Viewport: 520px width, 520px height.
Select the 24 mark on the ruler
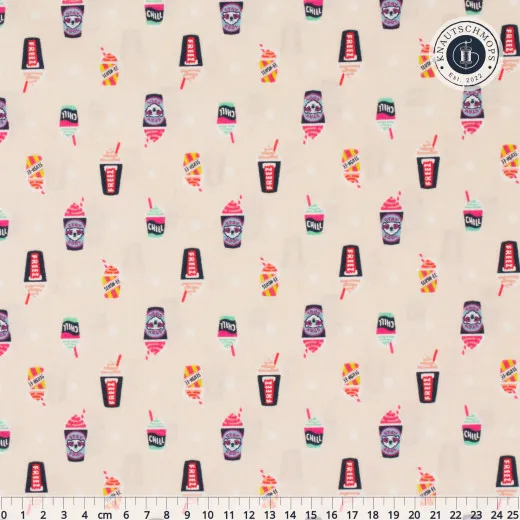click(497, 514)
